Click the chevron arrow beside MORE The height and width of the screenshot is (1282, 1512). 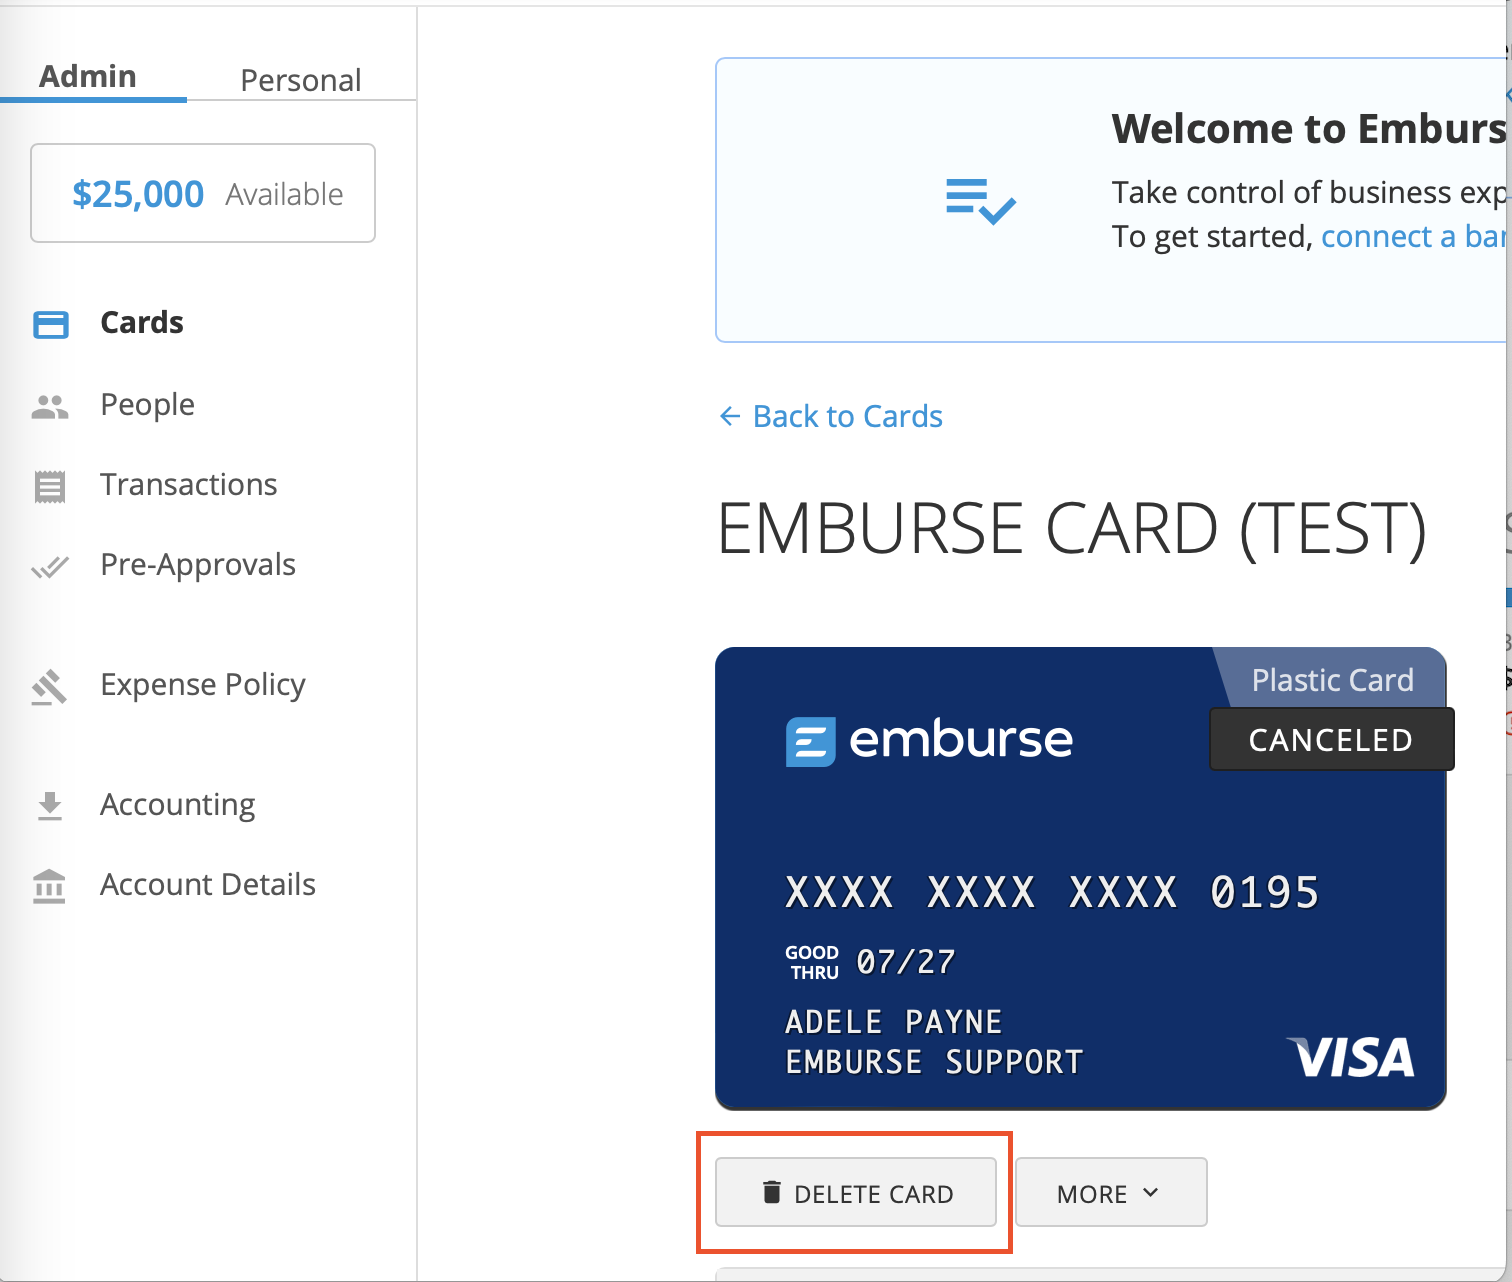[x=1151, y=1192]
